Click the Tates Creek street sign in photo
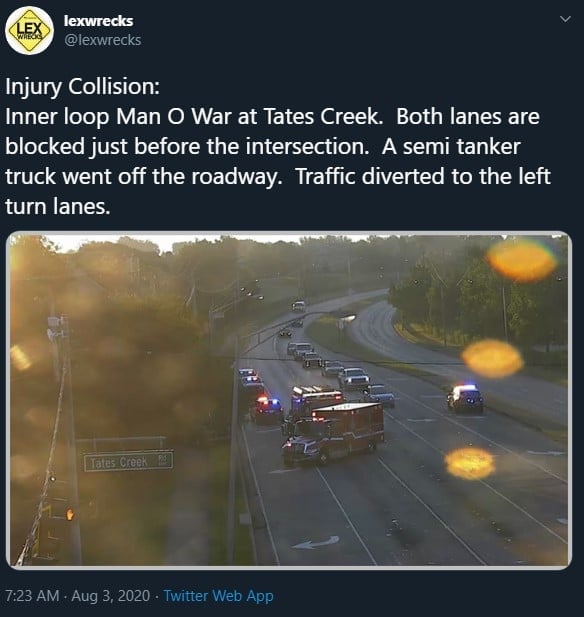Screen dimensions: 584x617 [x=128, y=461]
